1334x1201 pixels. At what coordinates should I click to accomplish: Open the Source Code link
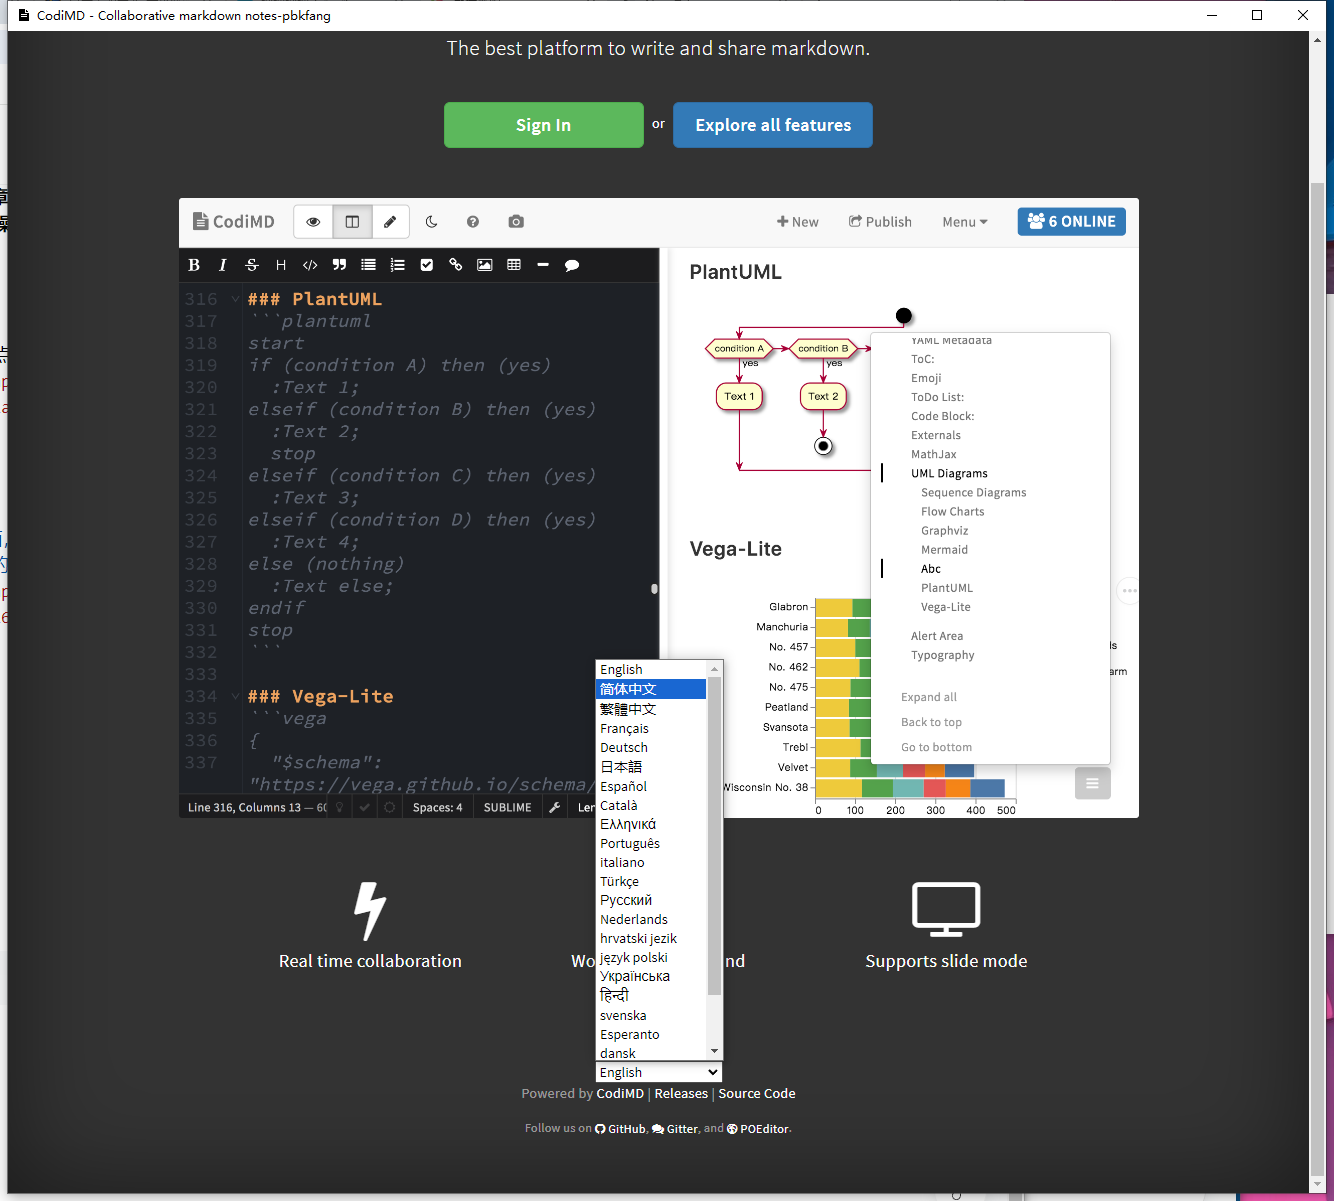click(x=757, y=1094)
